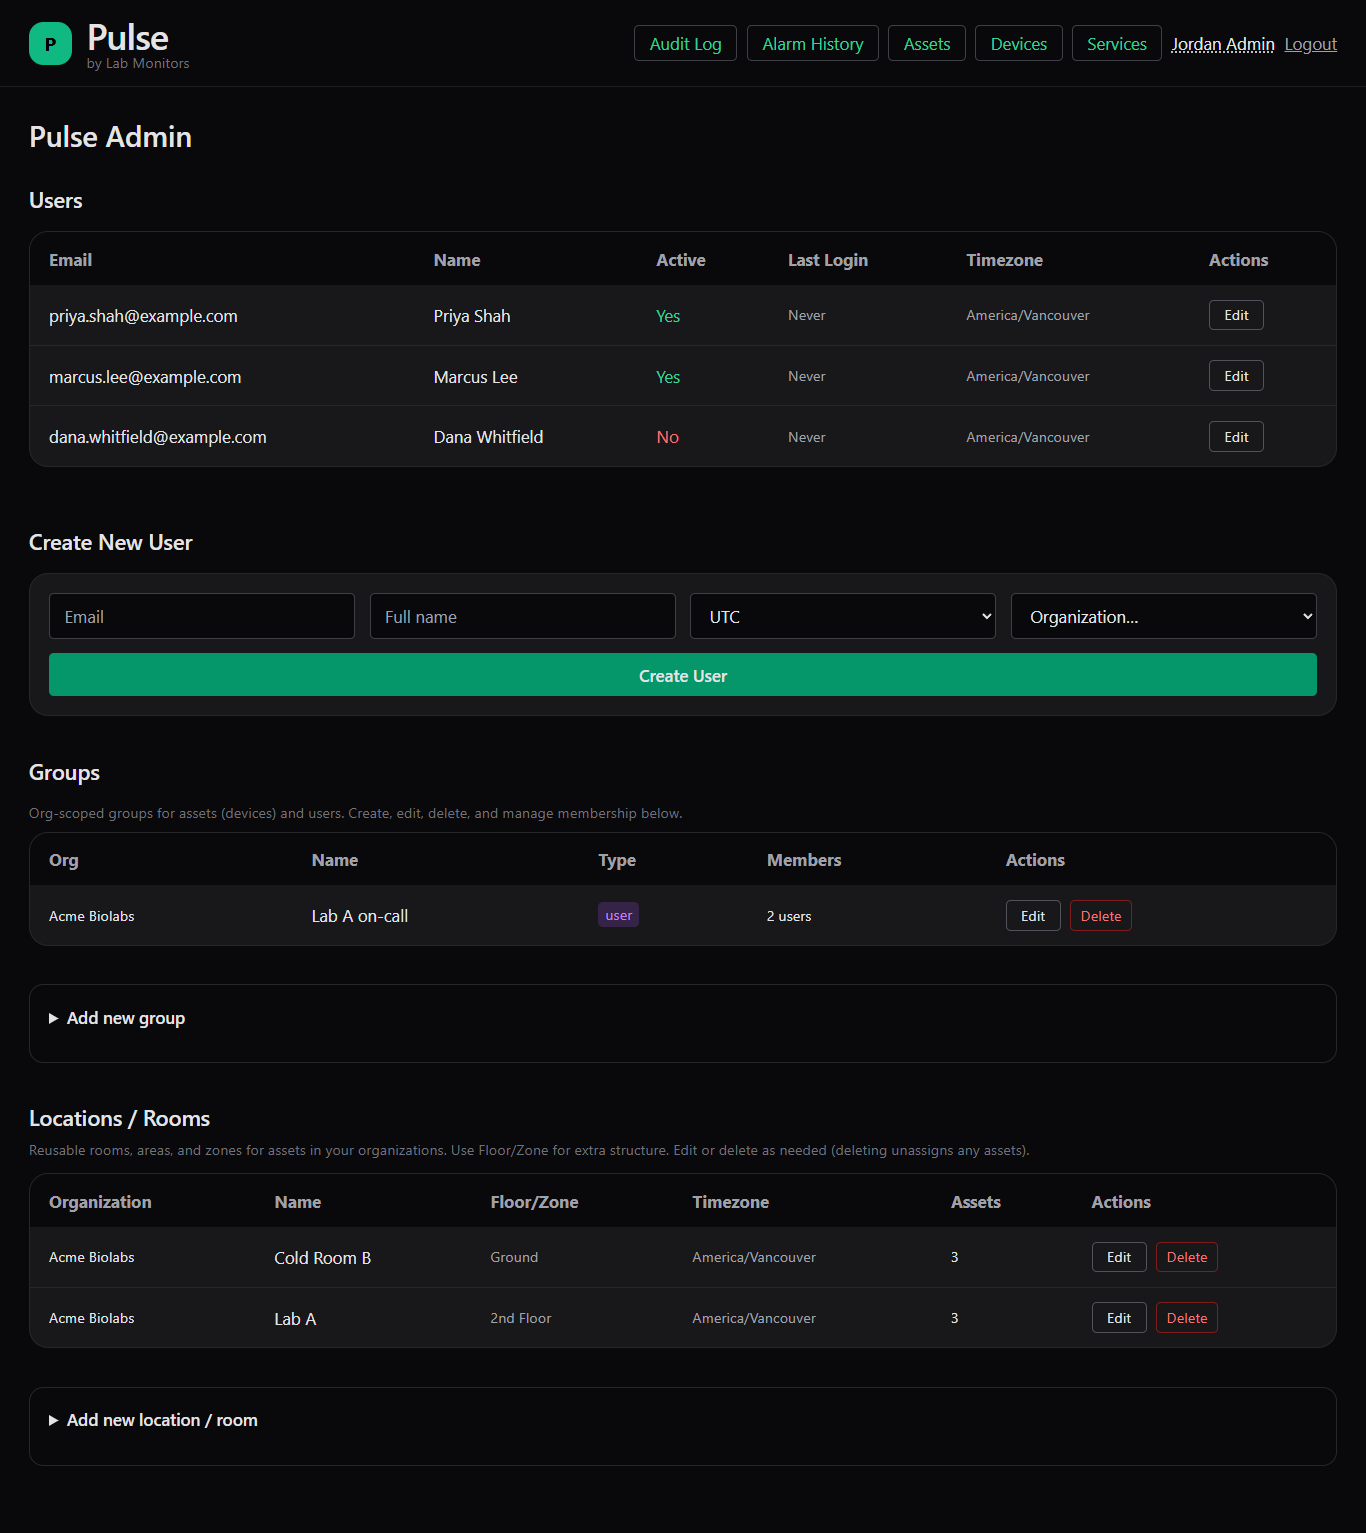Click the red No active status
The image size is (1366, 1533).
point(667,437)
